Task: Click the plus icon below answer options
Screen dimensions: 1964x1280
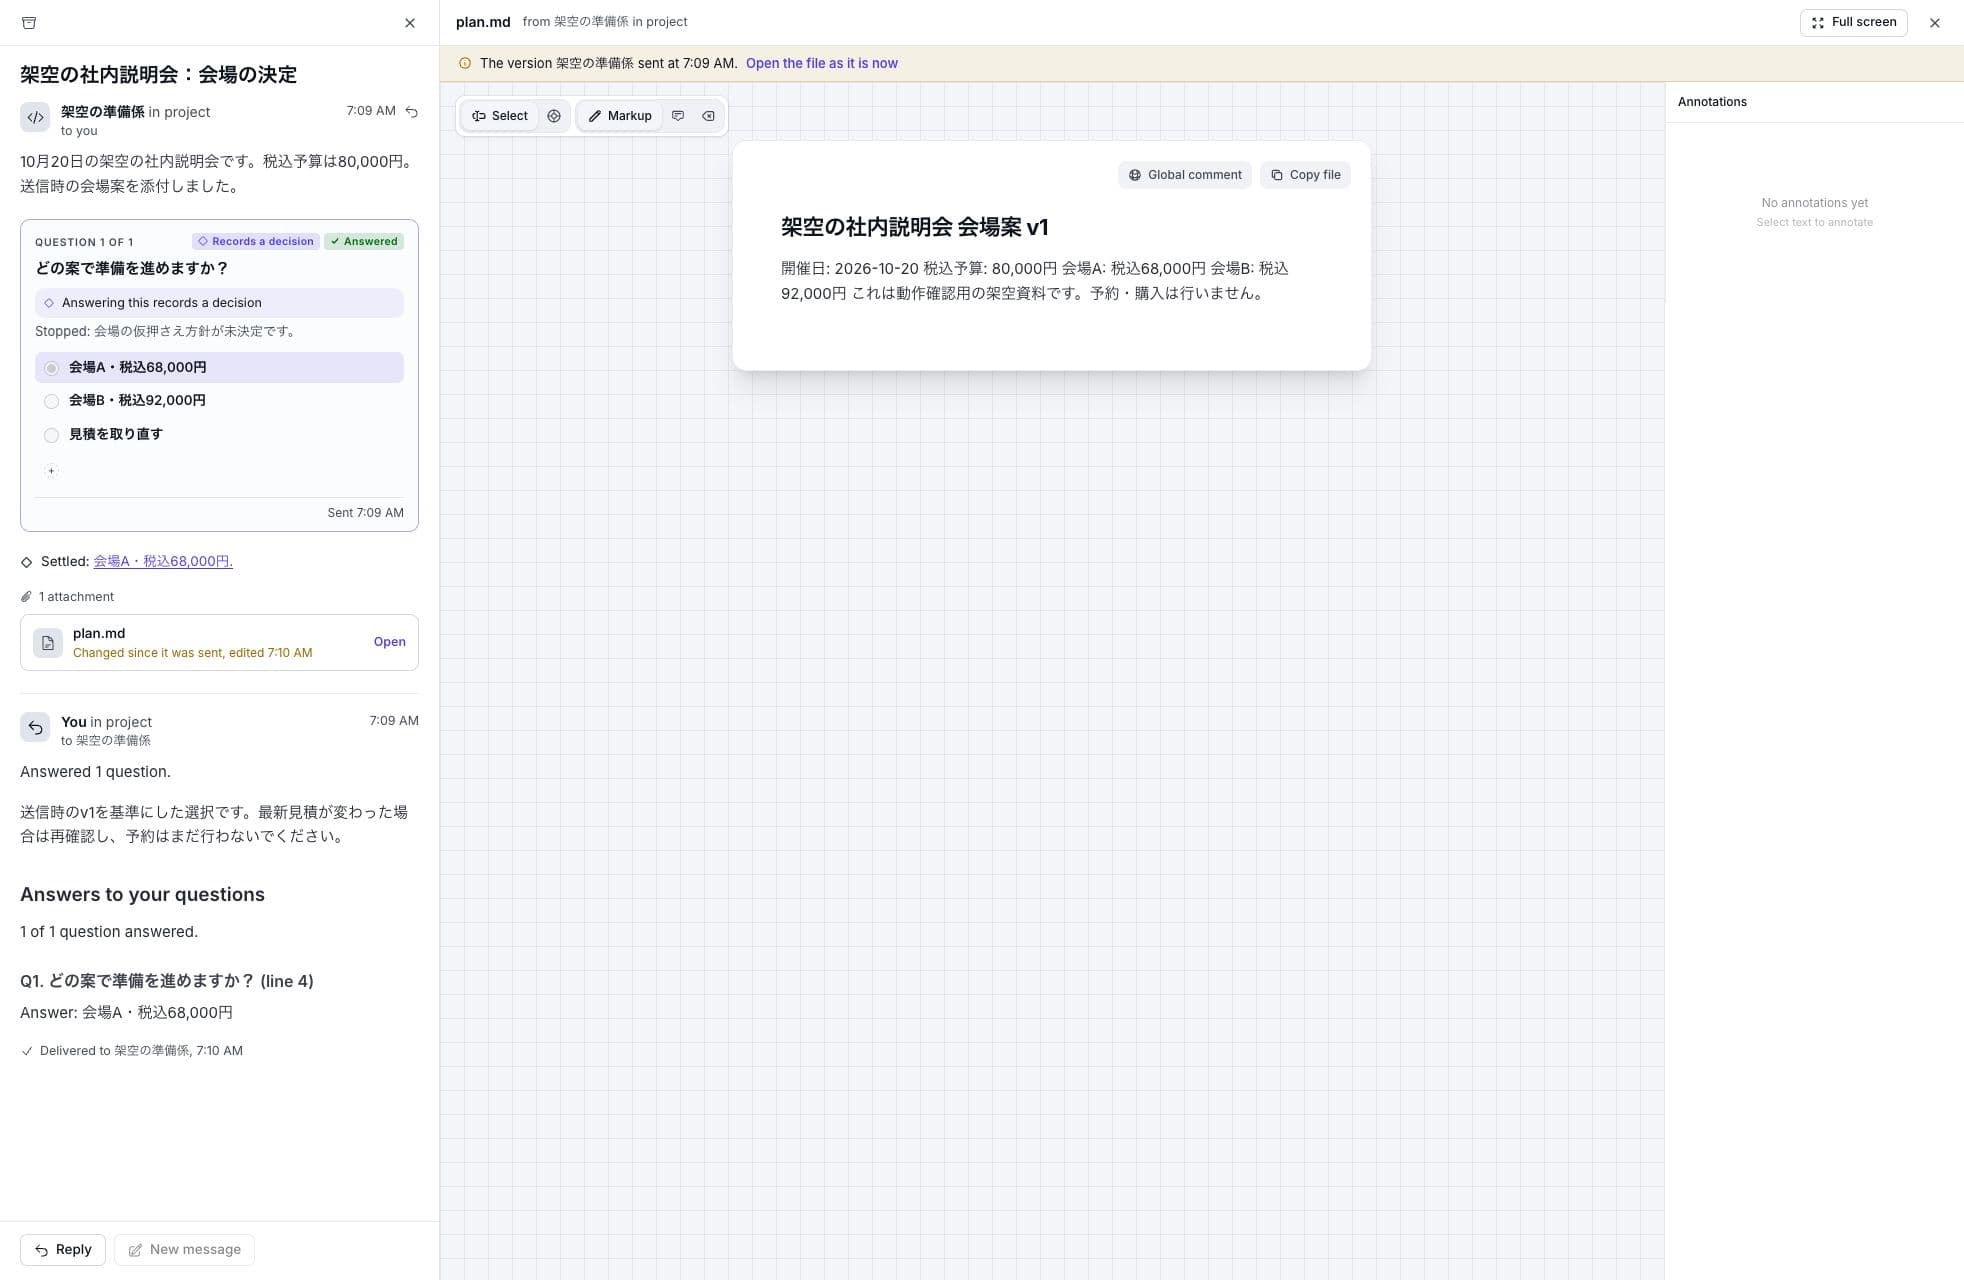Action: pos(51,471)
